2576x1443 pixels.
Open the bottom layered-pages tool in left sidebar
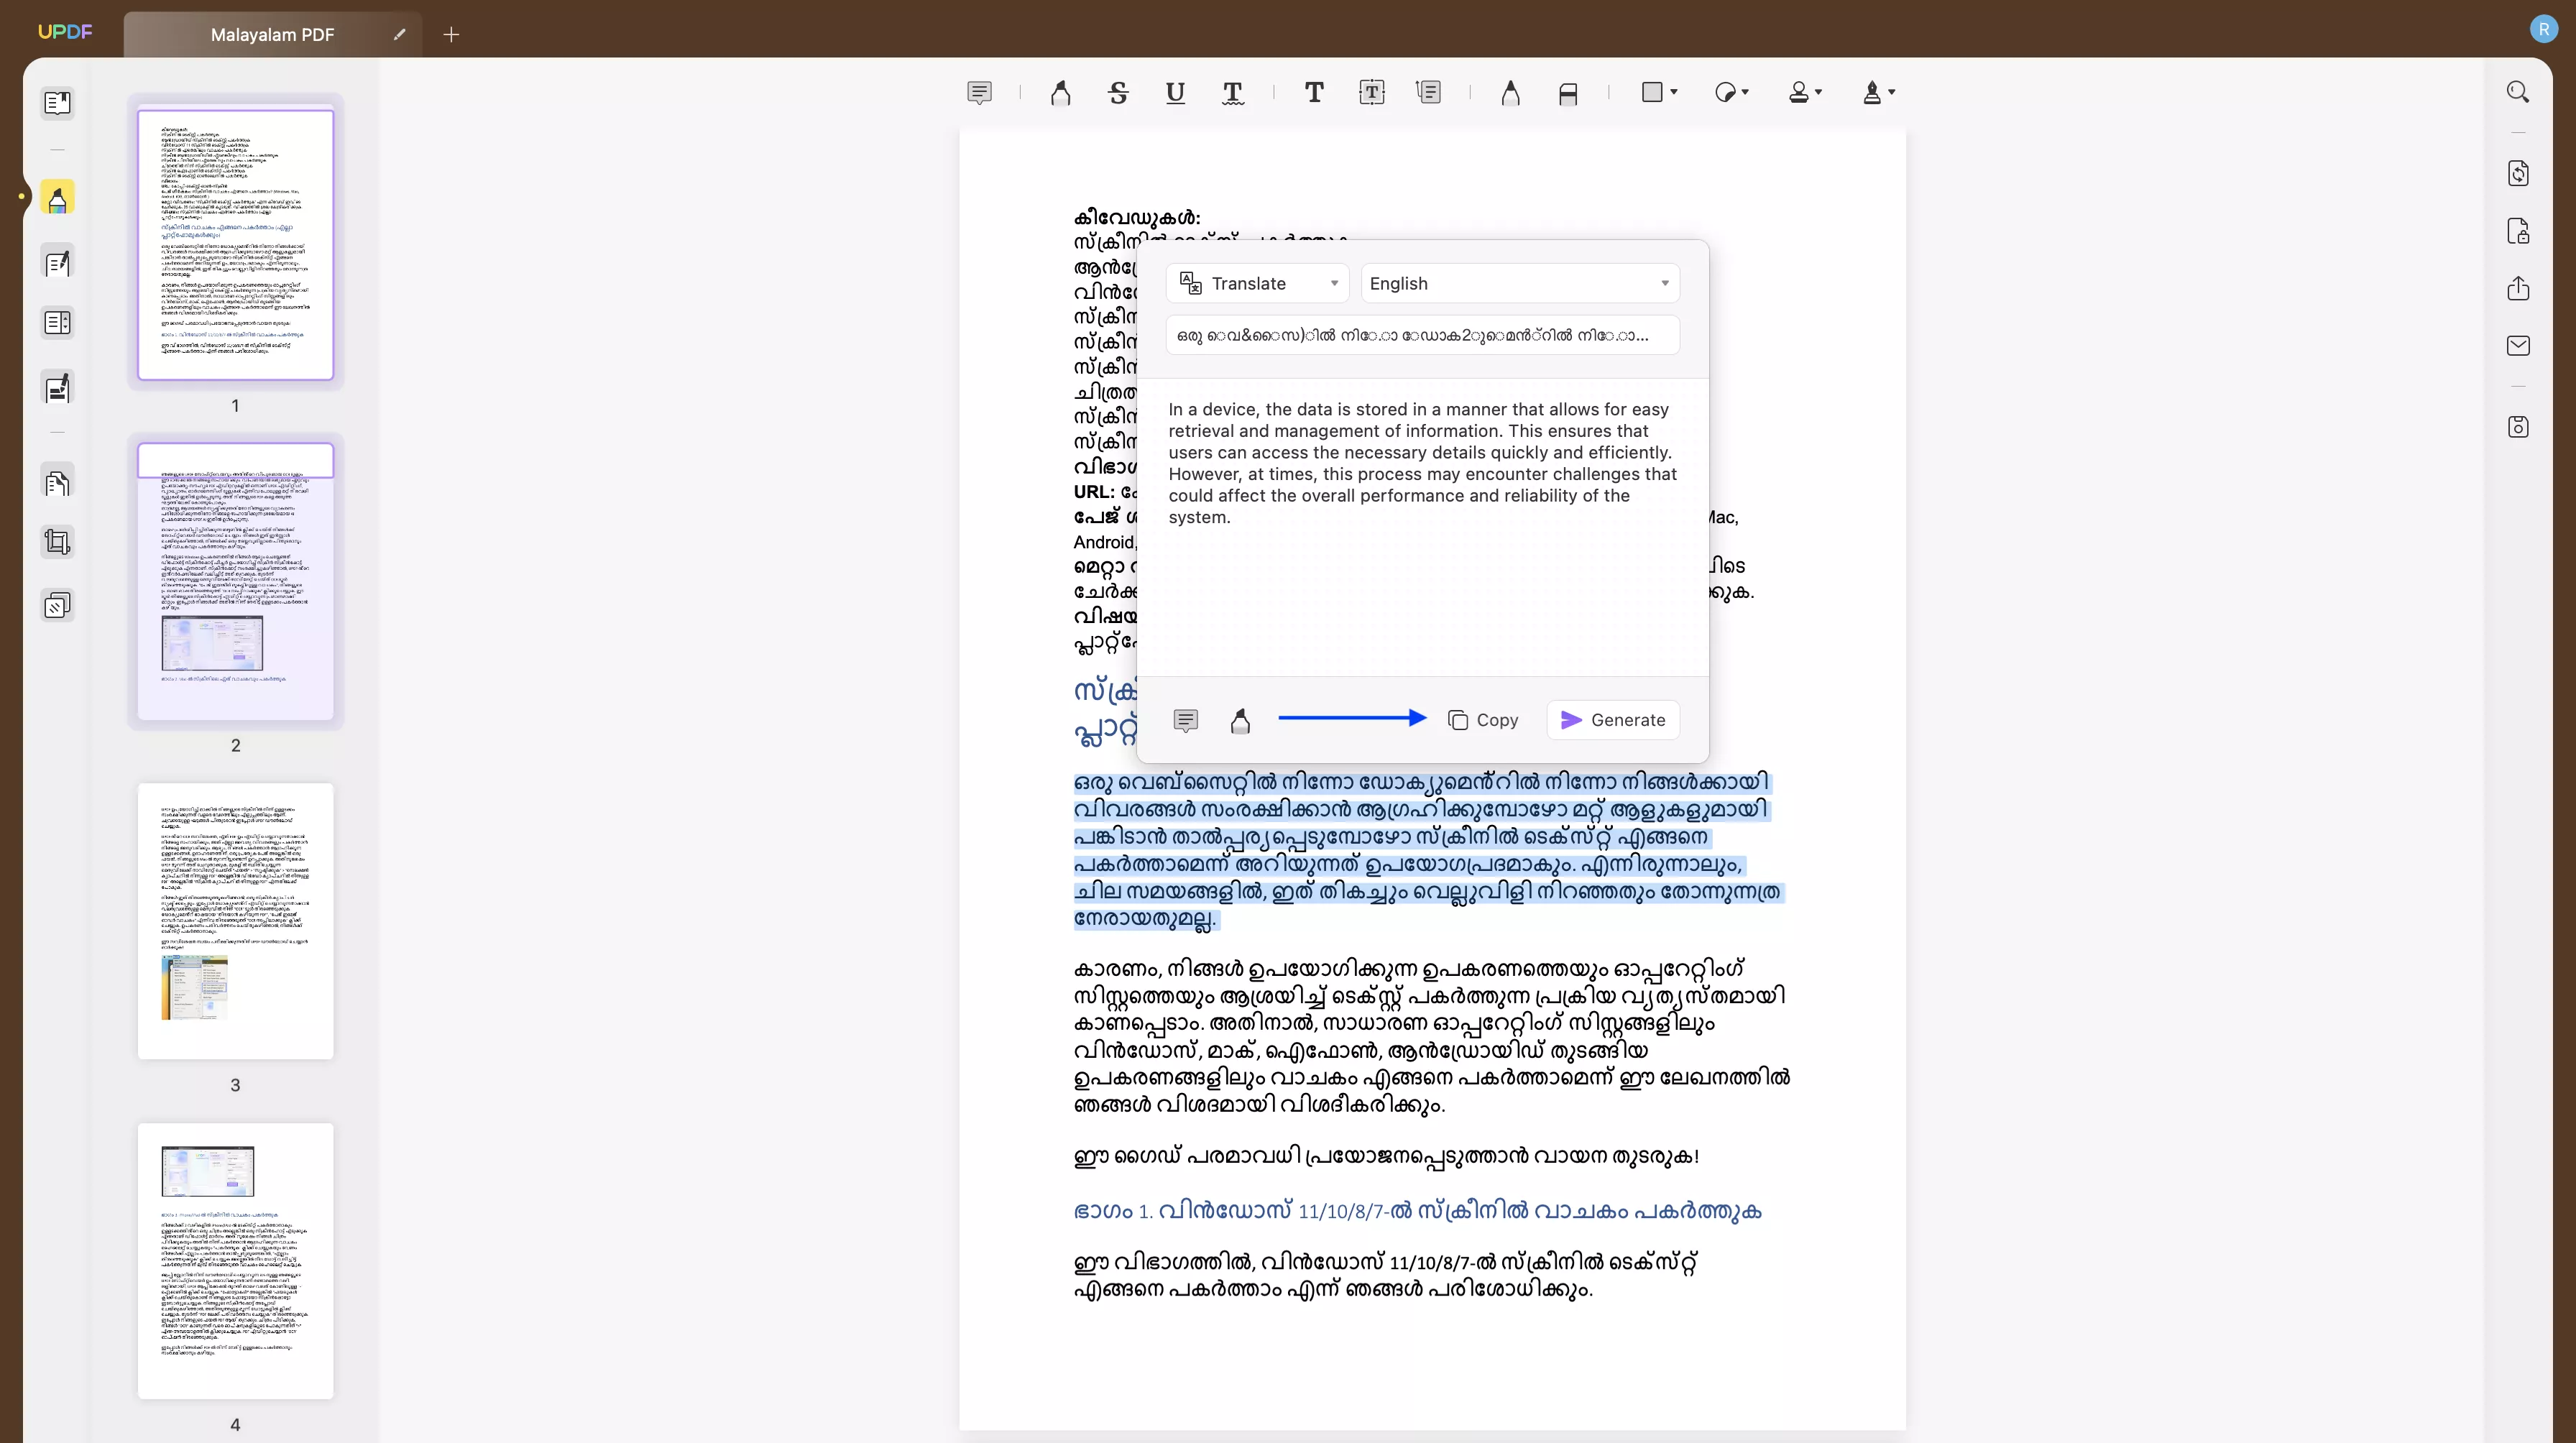(x=57, y=605)
